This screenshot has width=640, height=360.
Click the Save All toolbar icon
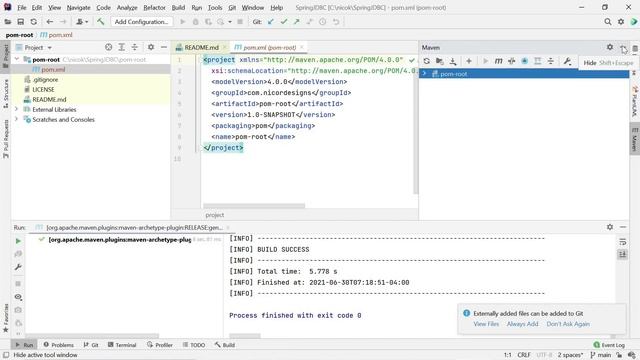coord(20,22)
